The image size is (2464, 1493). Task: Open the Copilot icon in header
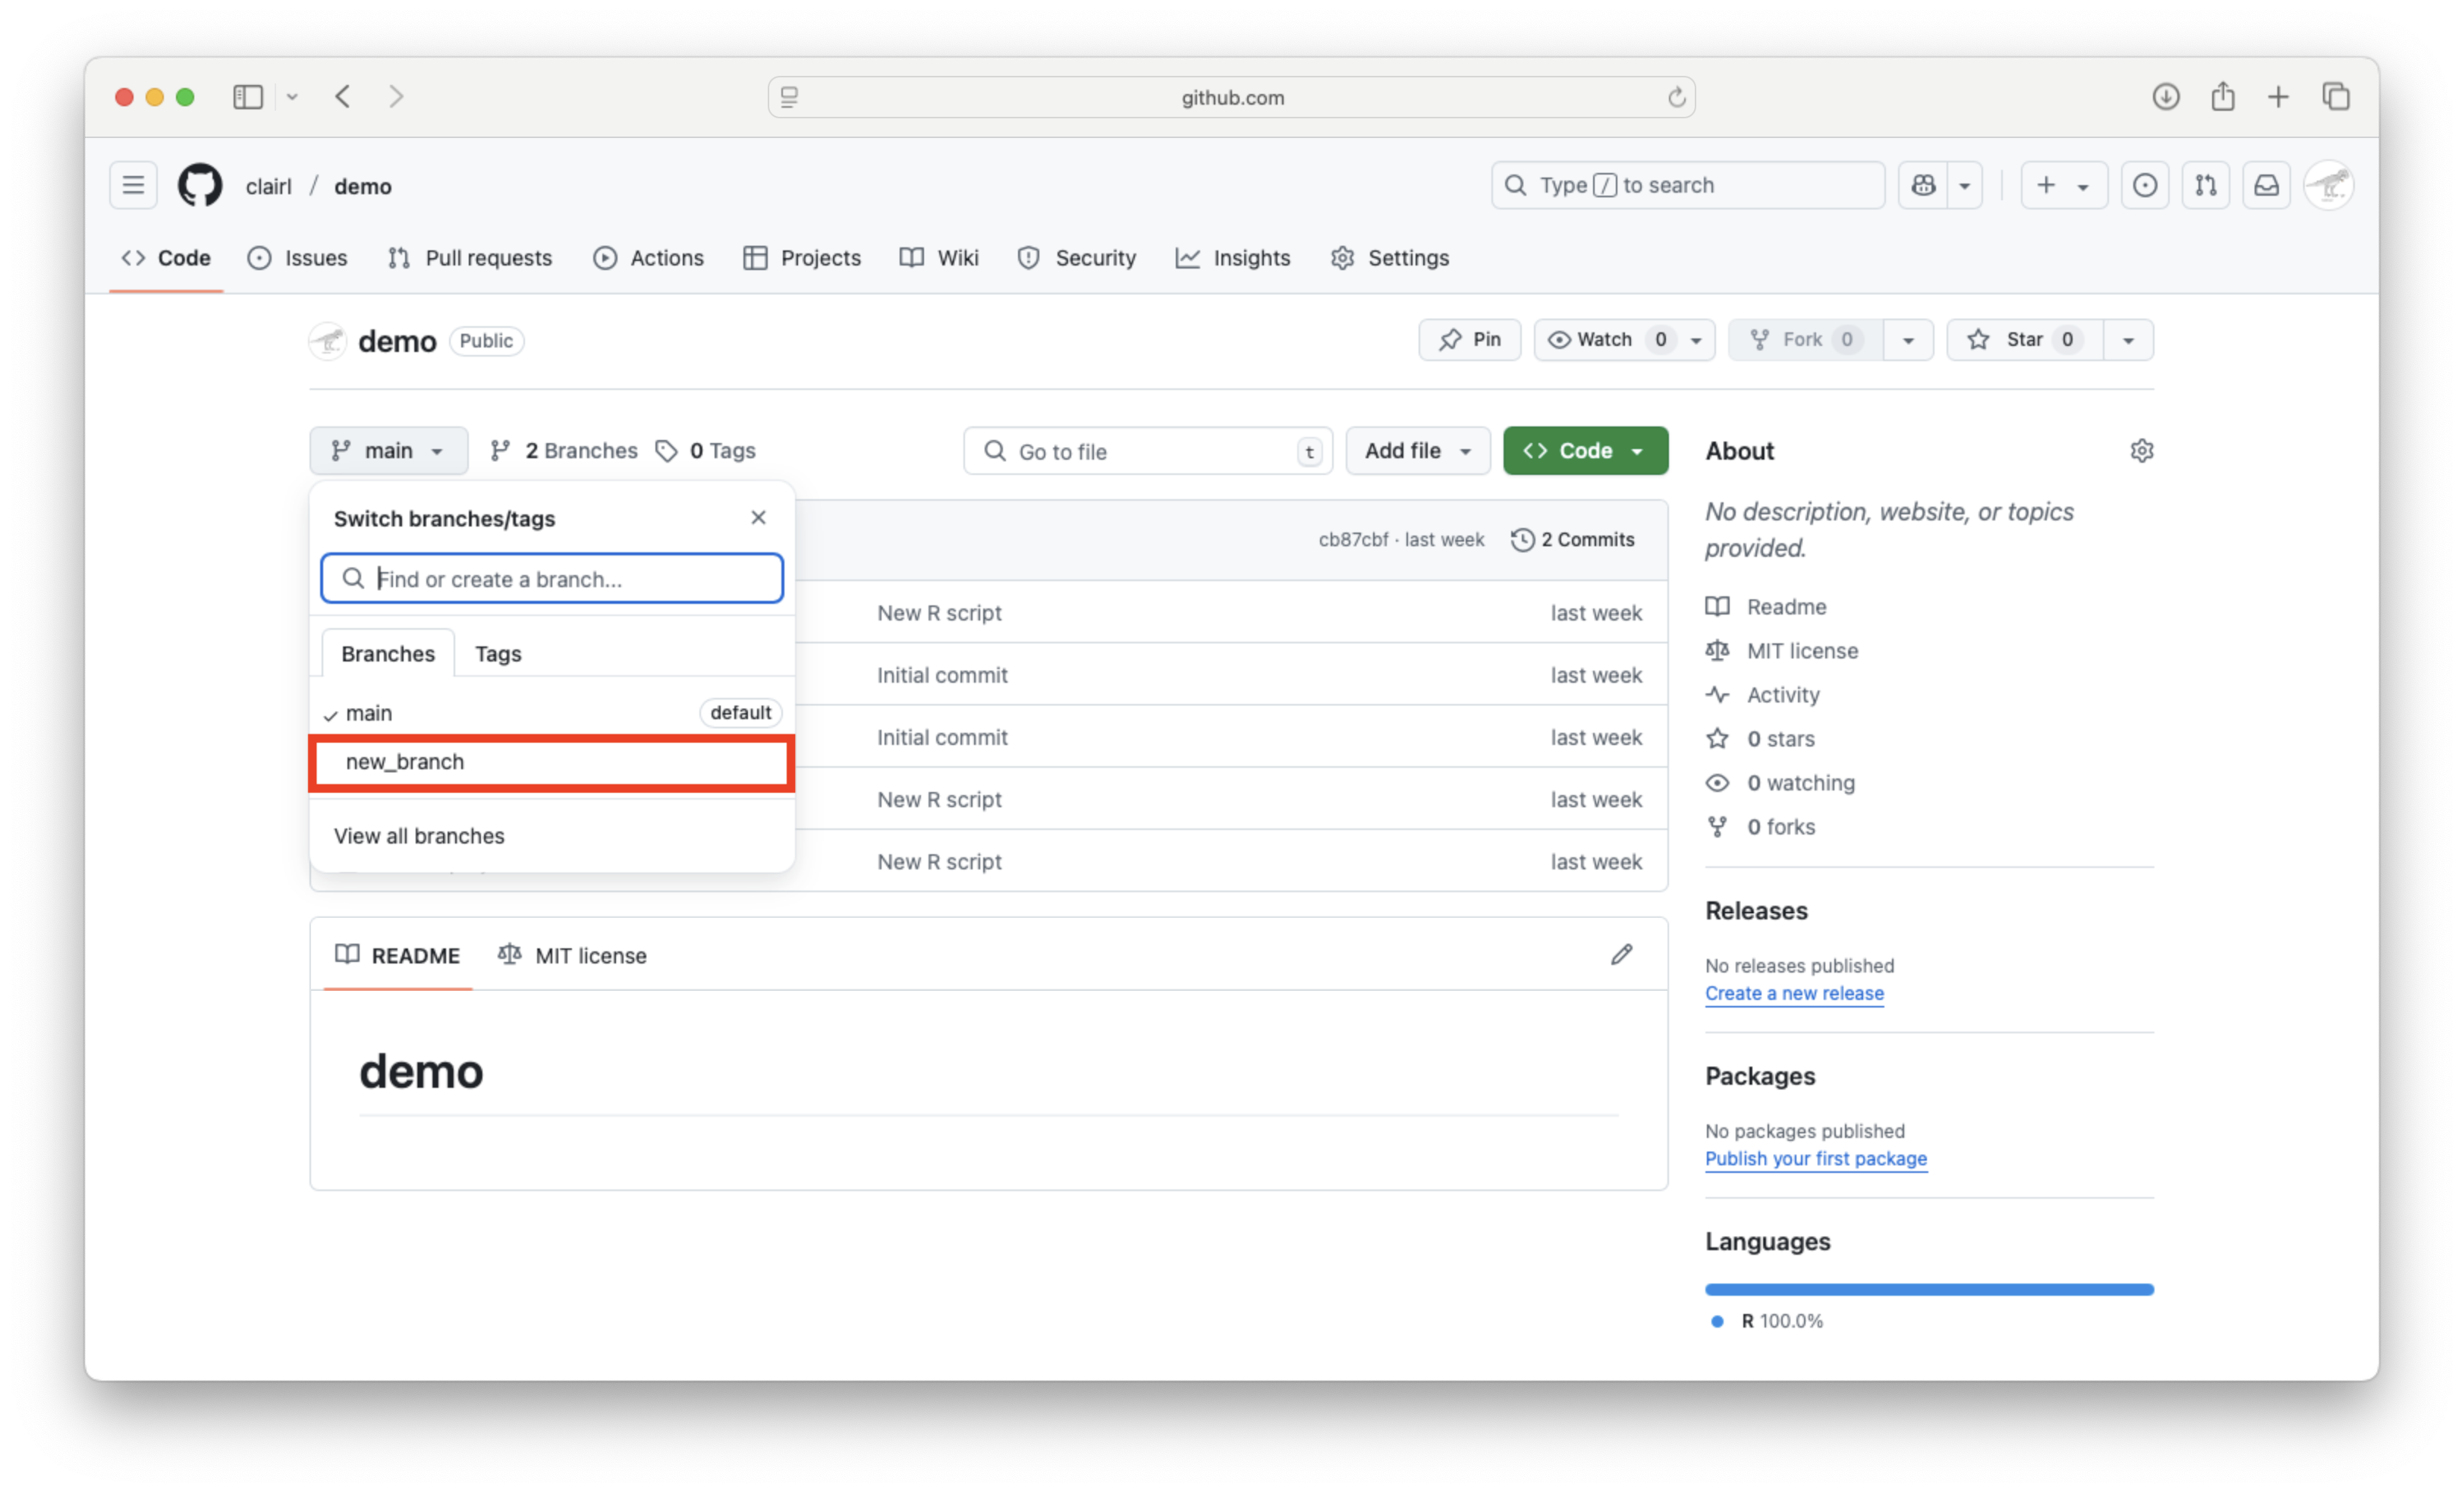pos(1923,186)
